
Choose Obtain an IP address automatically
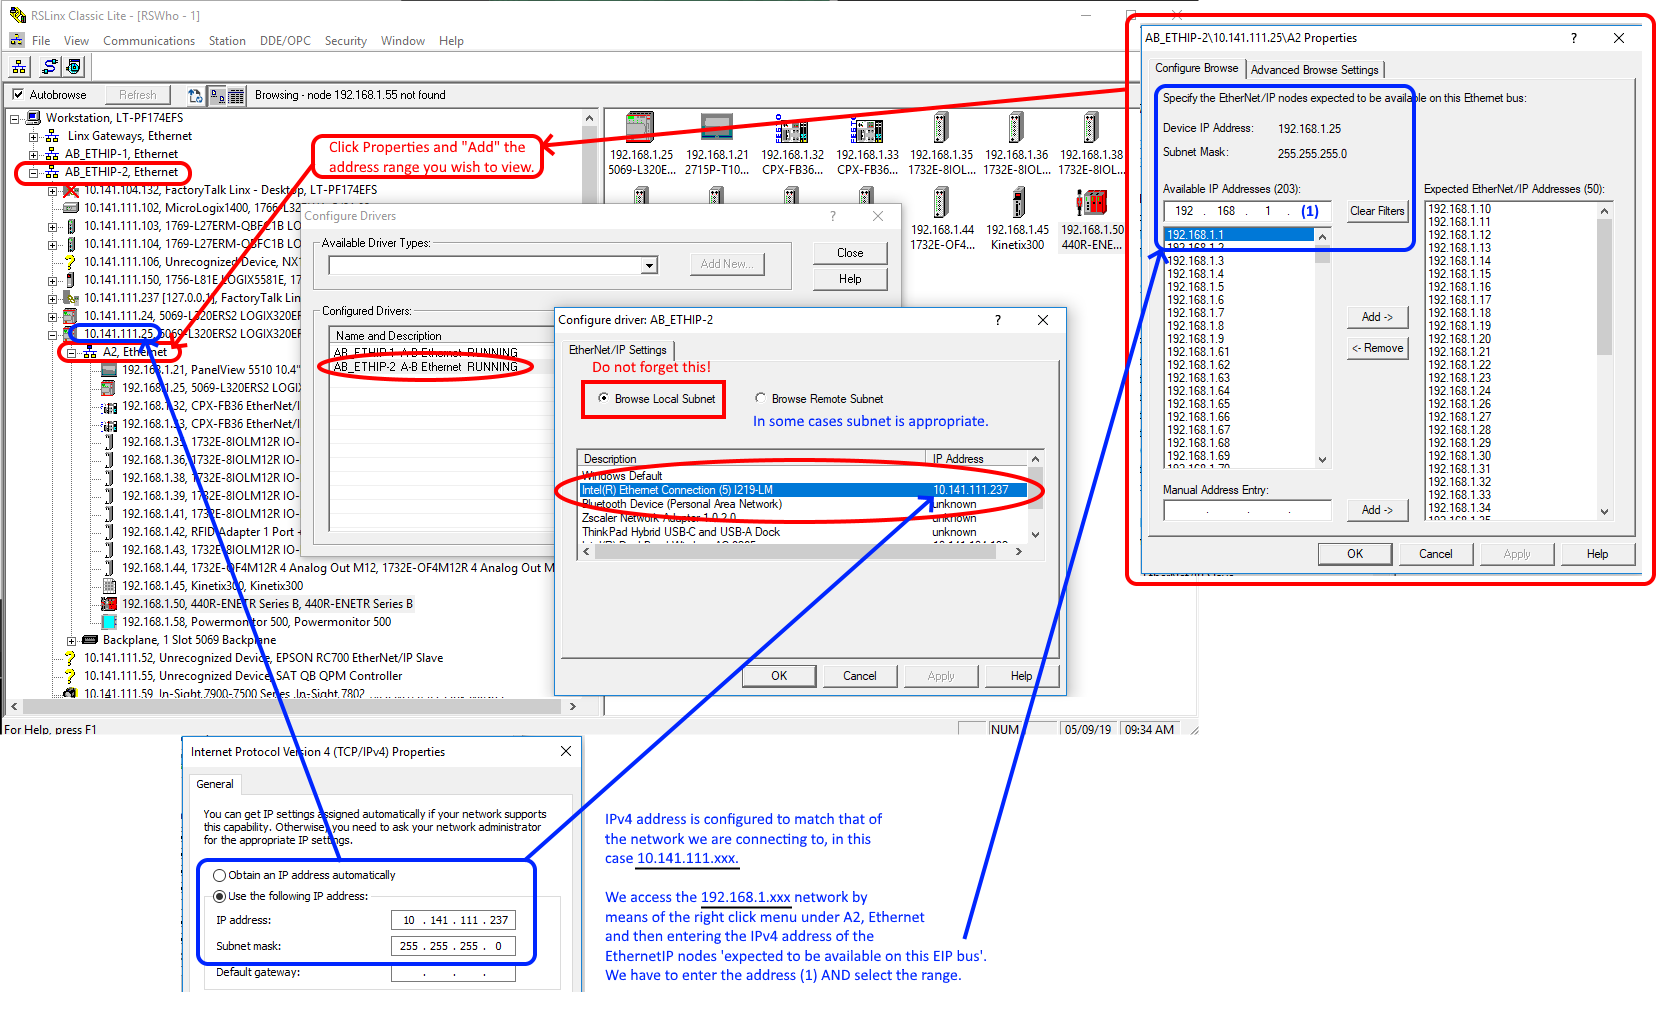(x=219, y=875)
